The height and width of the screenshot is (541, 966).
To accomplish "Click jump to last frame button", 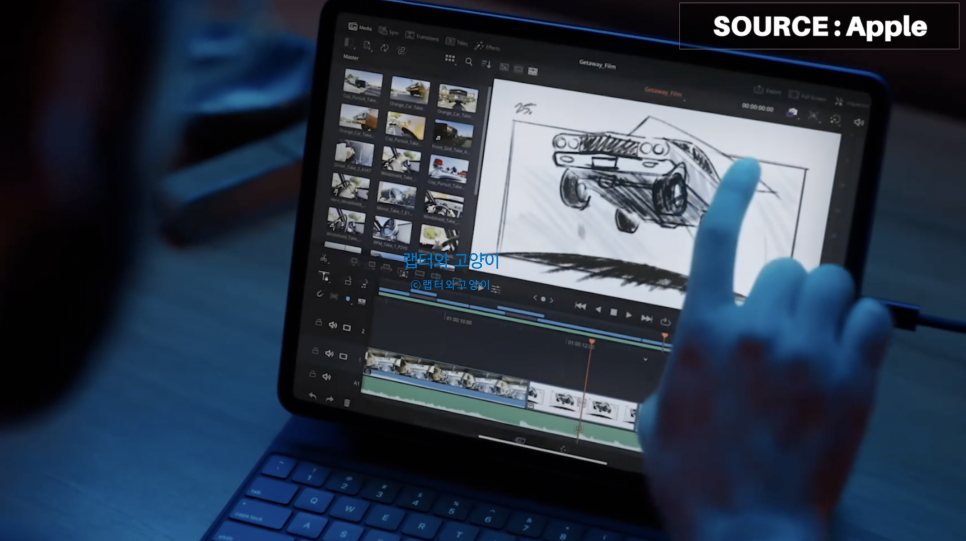I will 646,318.
